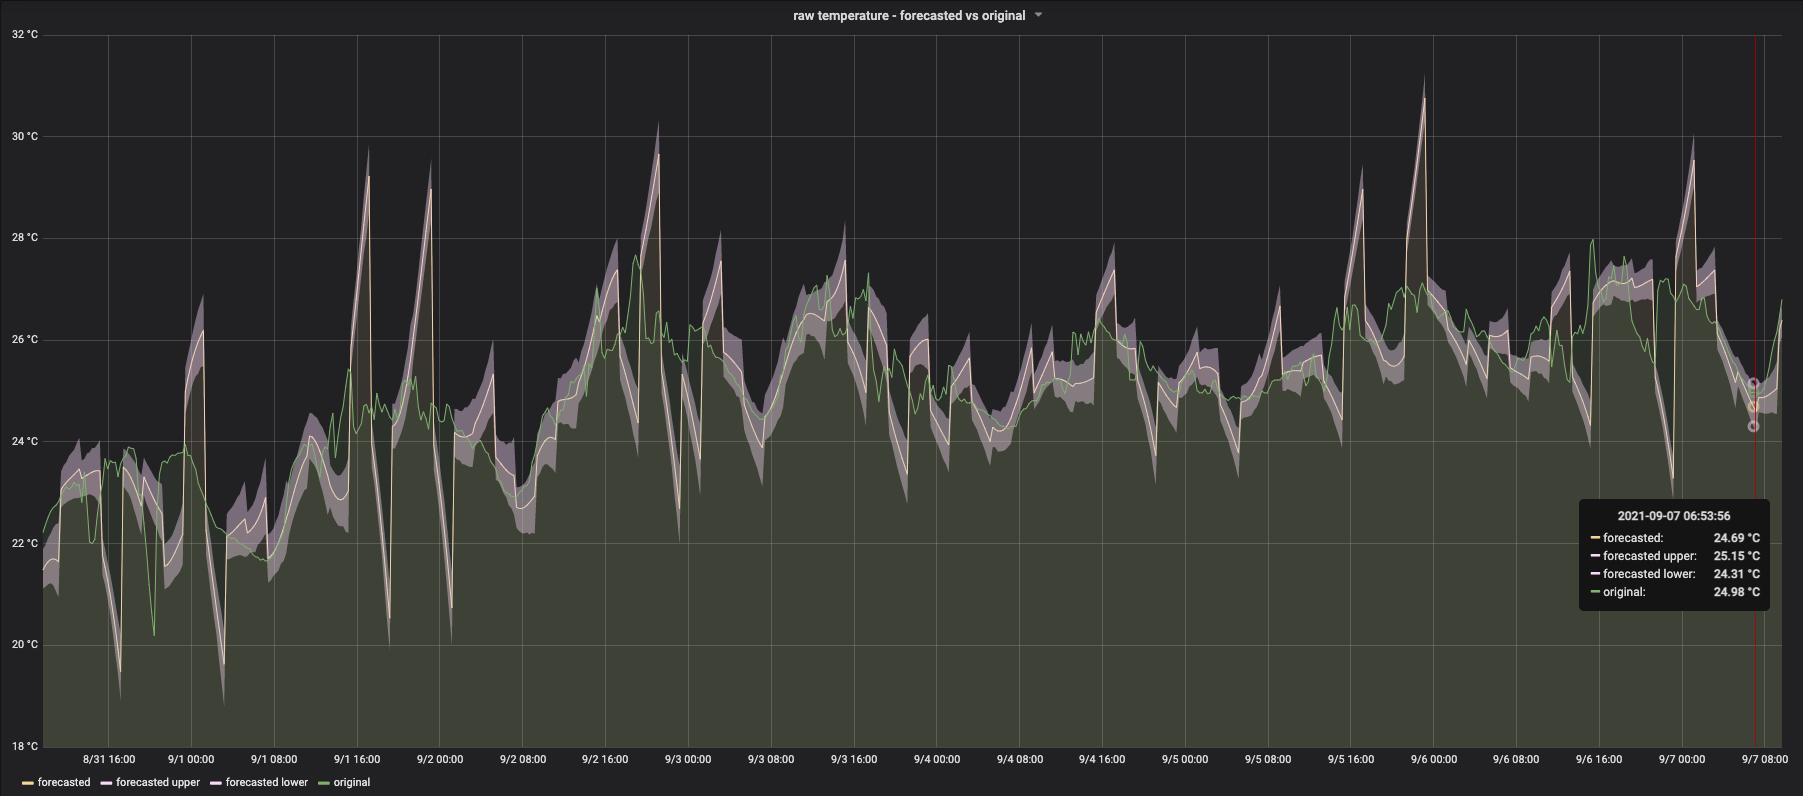Open the panel title dropdown arrow
The height and width of the screenshot is (796, 1803).
coord(1038,15)
